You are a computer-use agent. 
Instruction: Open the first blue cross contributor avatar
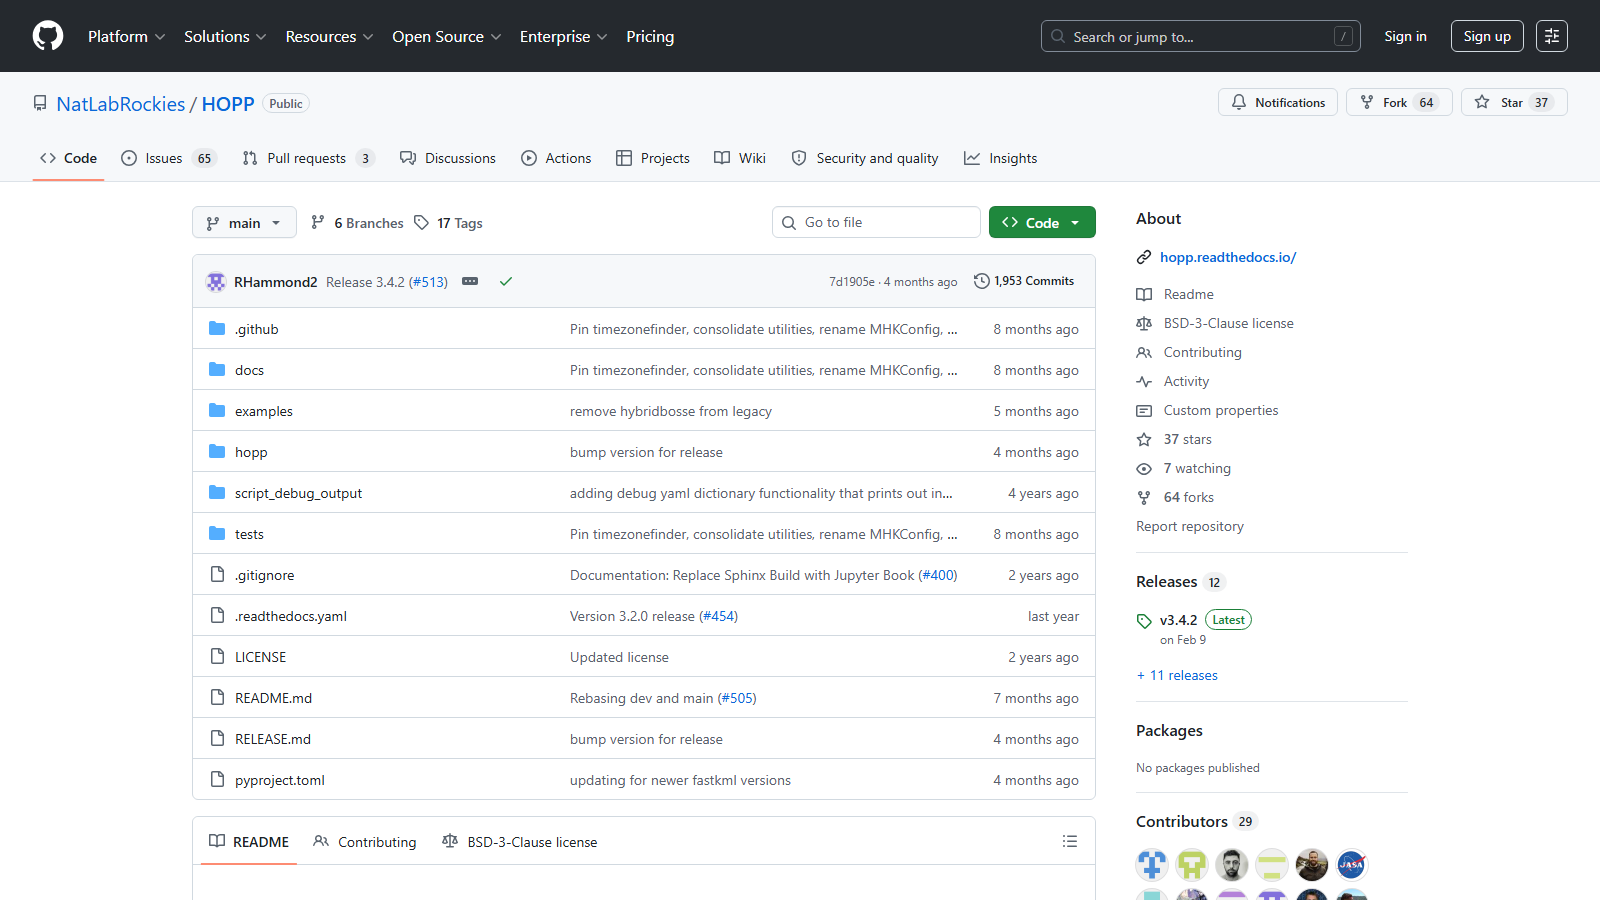tap(1152, 865)
